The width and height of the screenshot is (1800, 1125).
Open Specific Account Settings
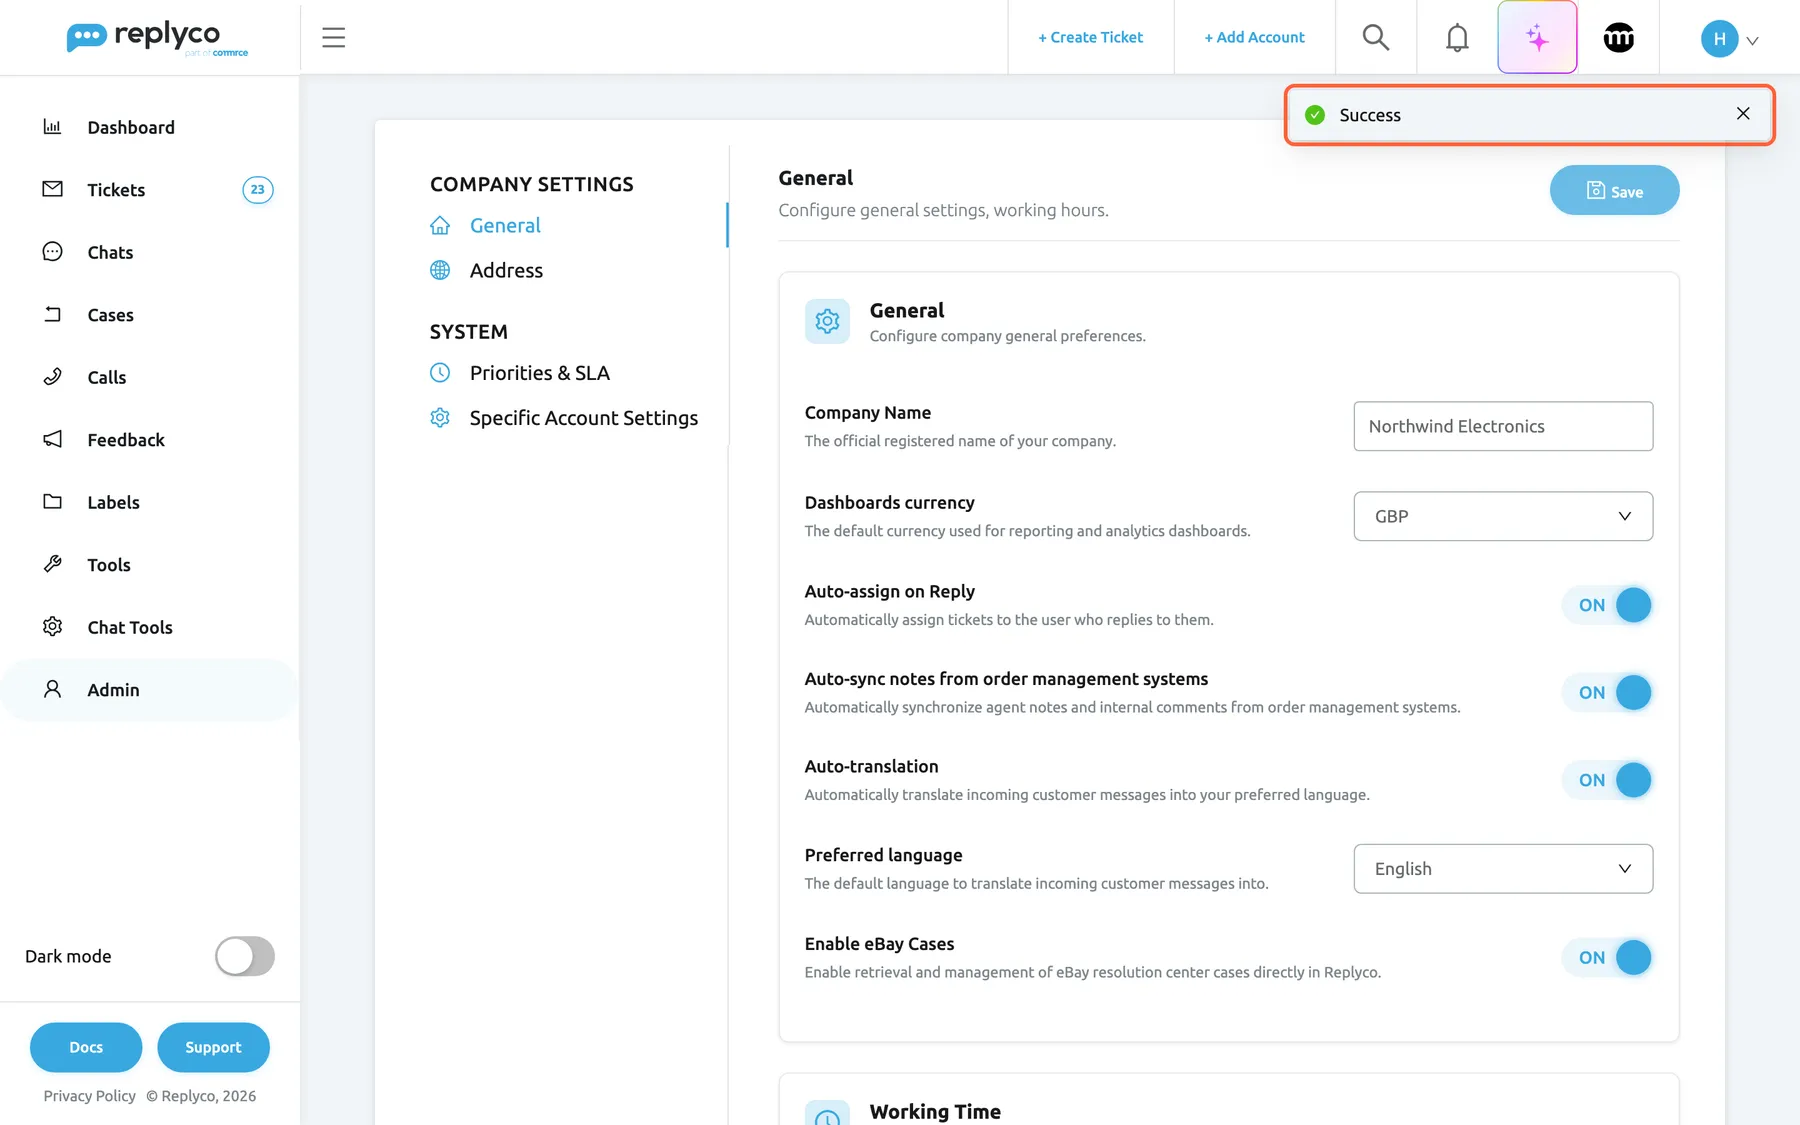coord(584,418)
